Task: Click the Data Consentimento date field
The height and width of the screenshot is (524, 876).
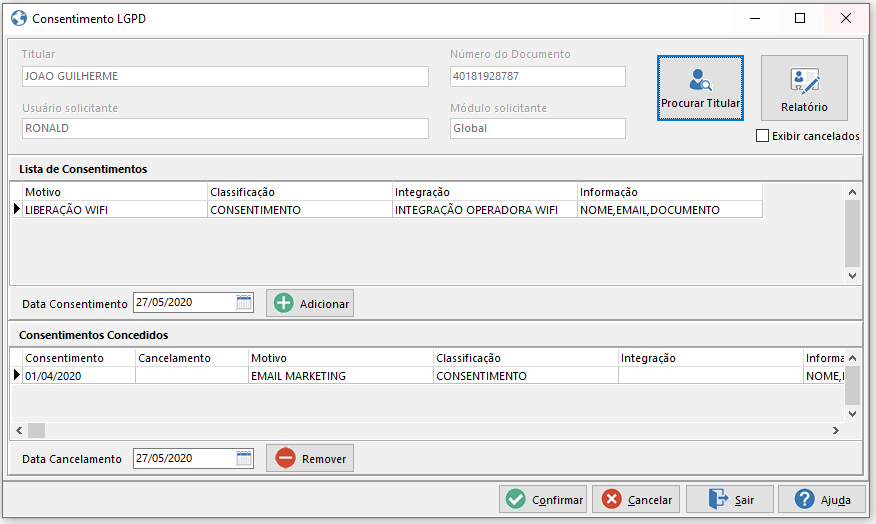Action: click(184, 303)
